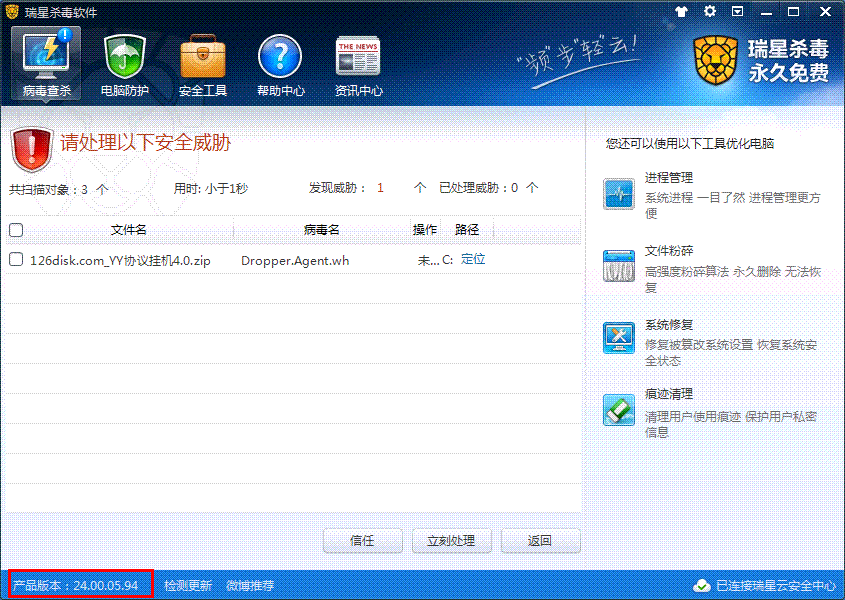
Task: Open 痕迹清理 trace cleaner icon
Action: click(619, 410)
